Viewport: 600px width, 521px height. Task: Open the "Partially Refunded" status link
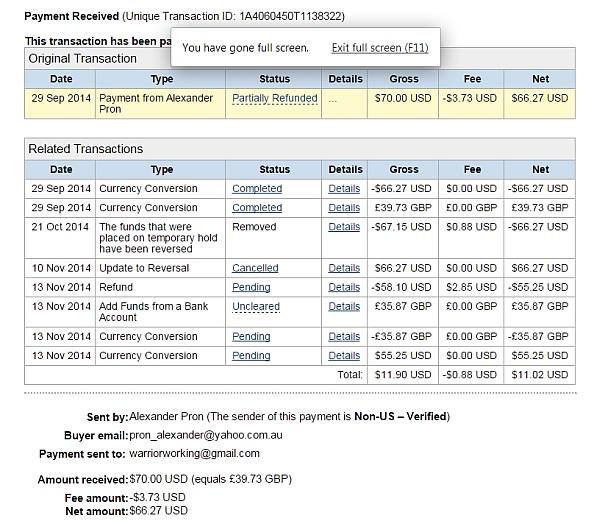click(274, 99)
